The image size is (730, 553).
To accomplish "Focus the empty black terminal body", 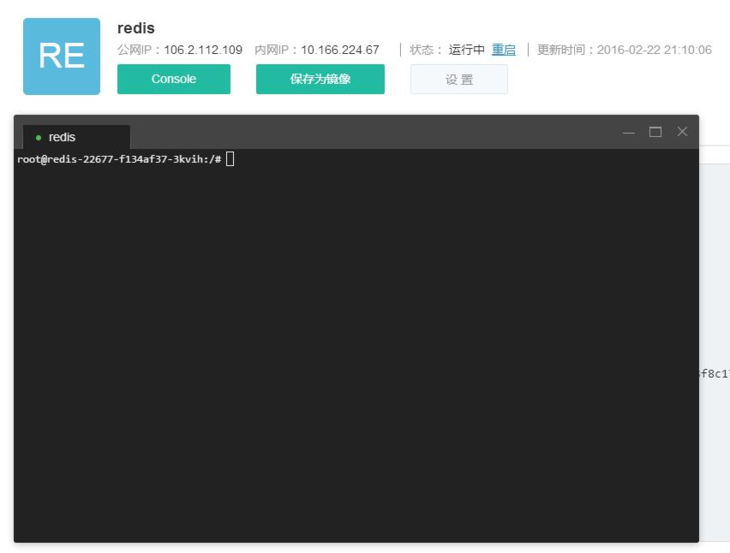I will [355, 350].
